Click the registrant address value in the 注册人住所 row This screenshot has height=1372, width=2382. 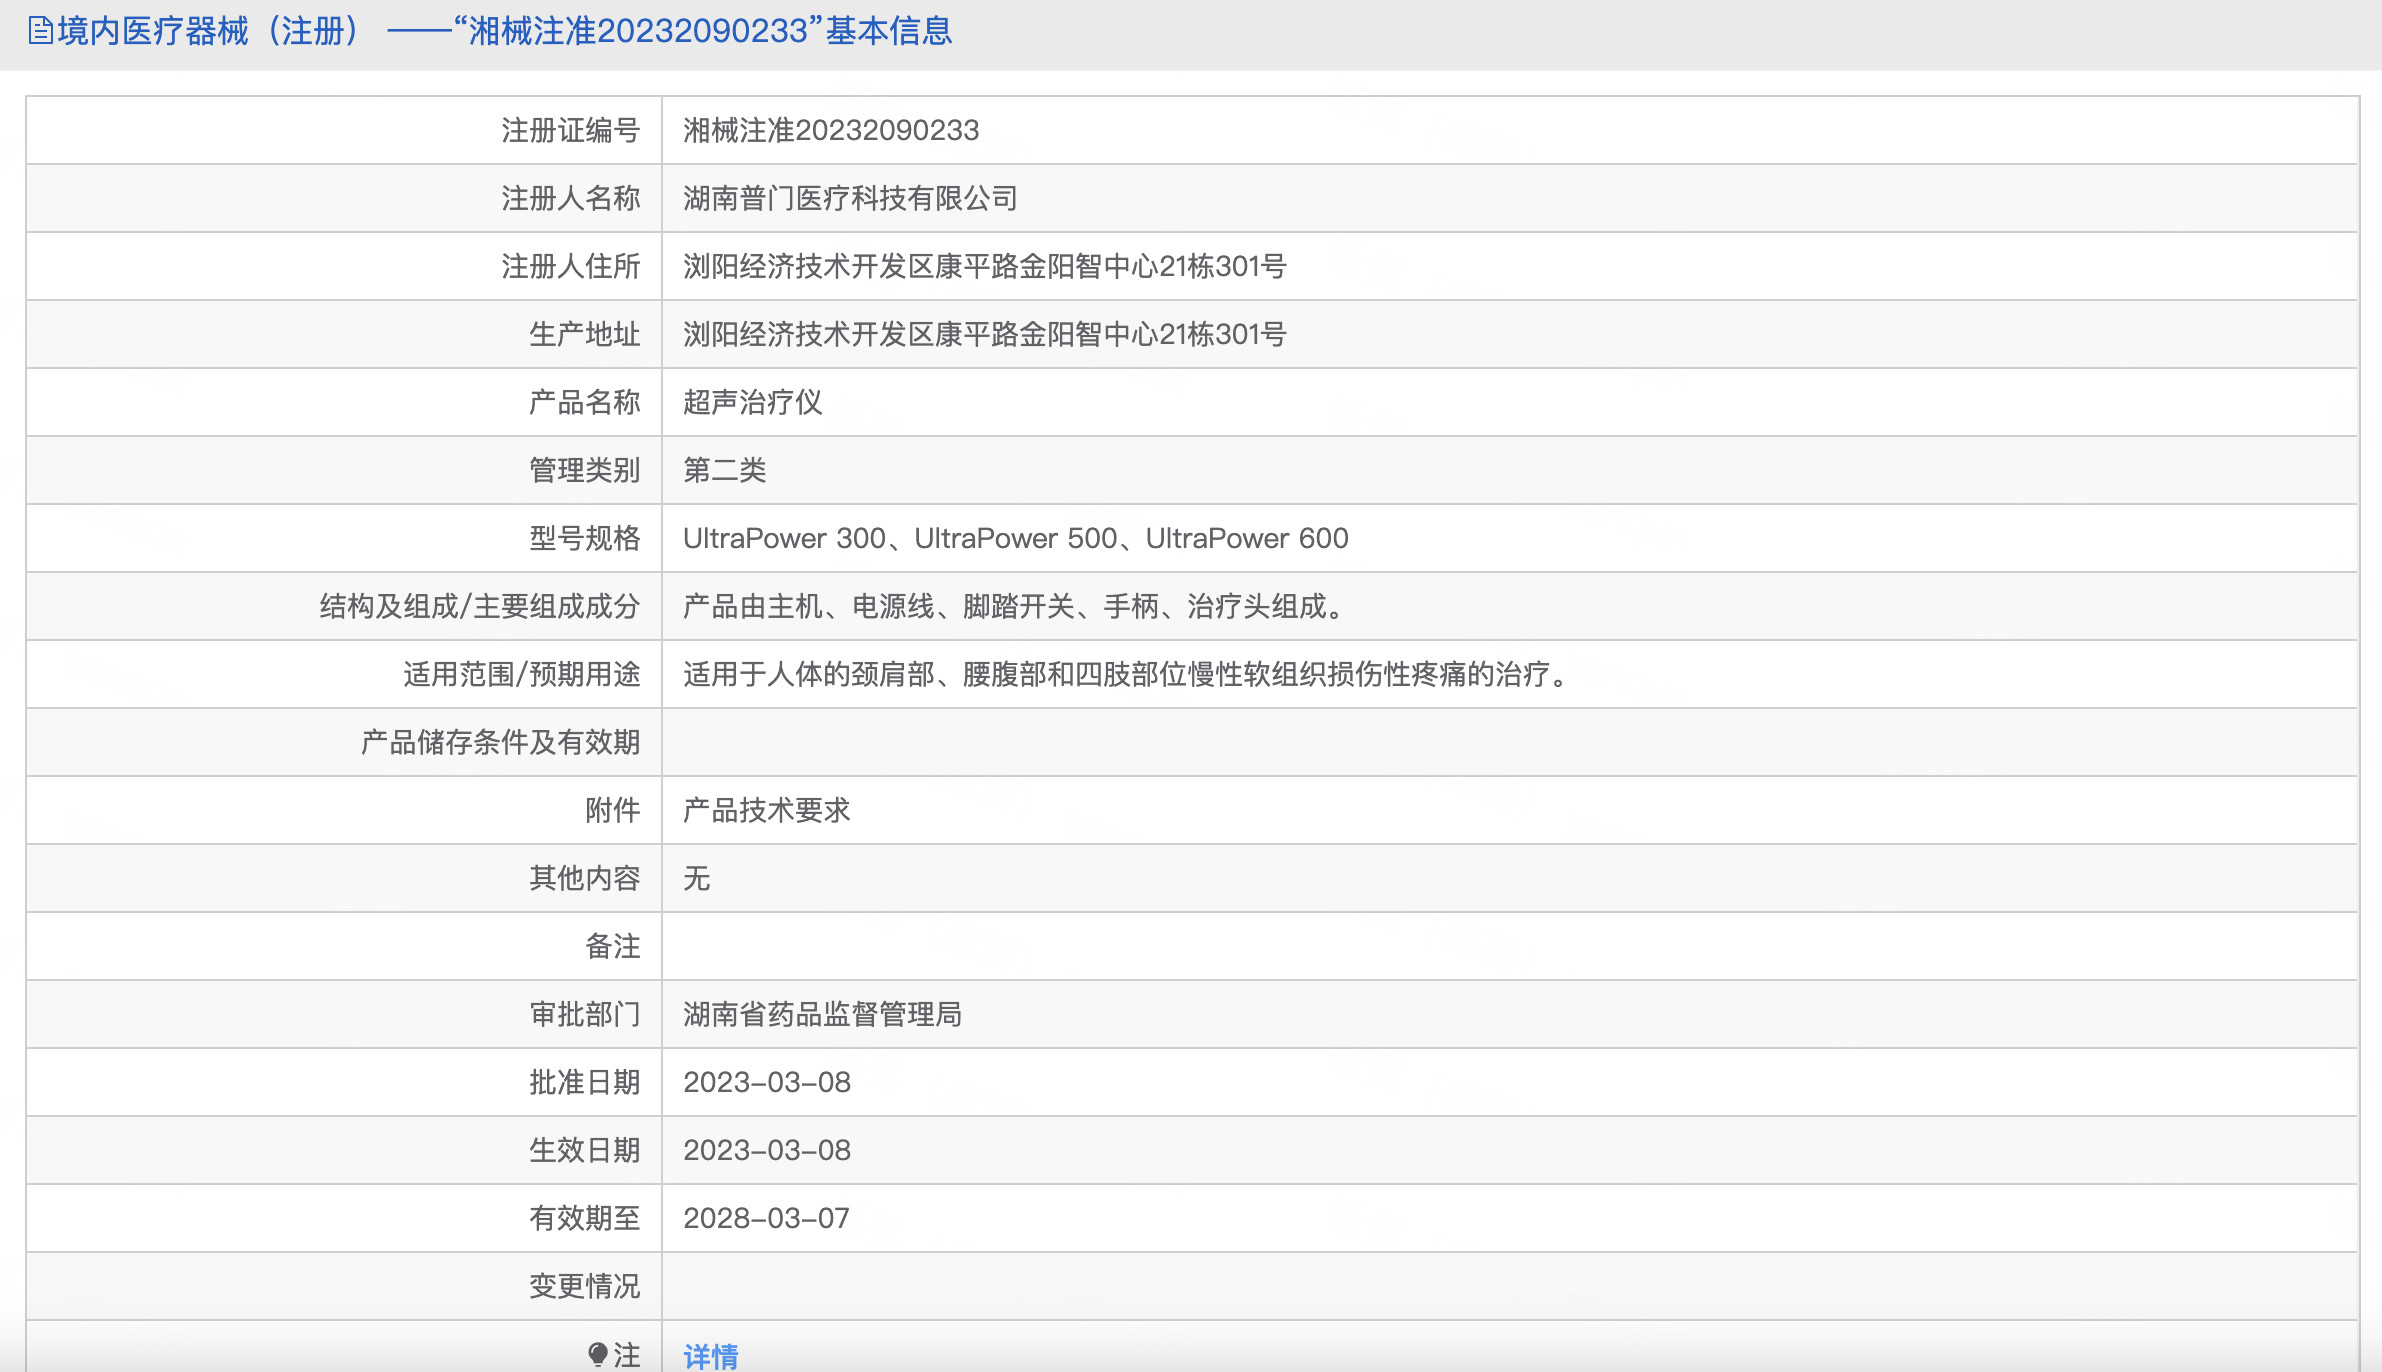(985, 266)
